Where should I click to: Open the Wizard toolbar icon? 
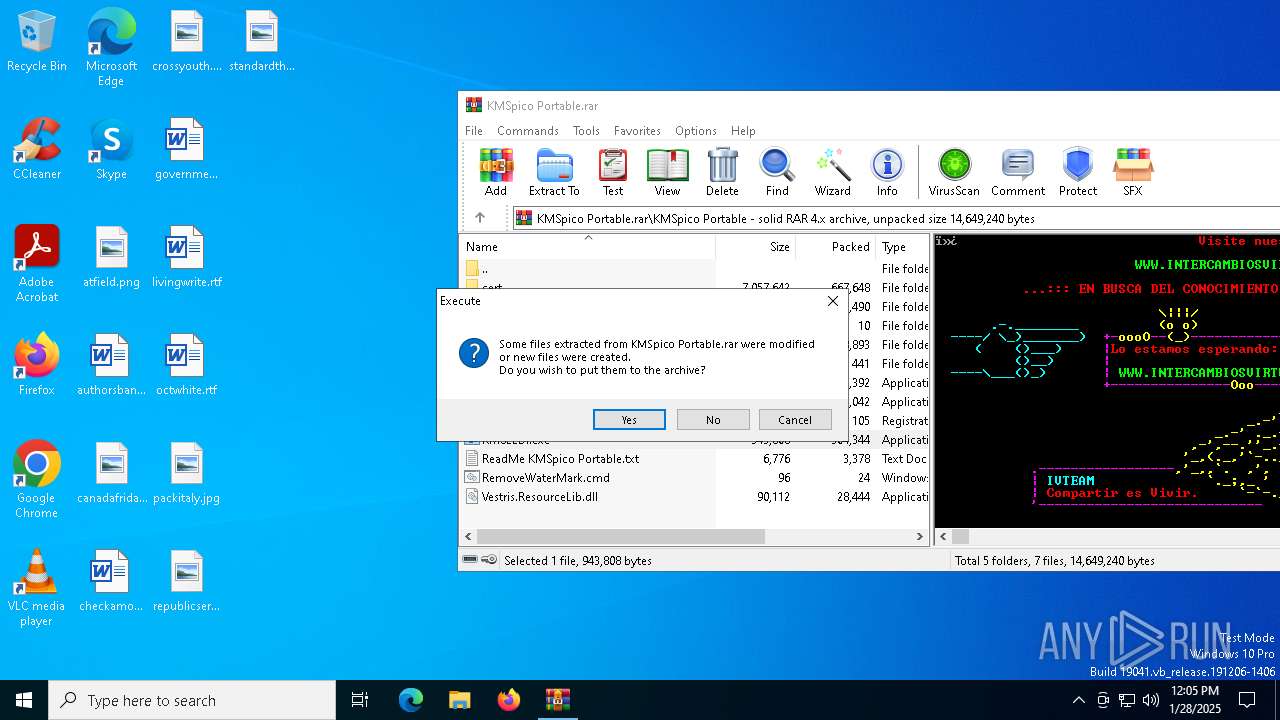(x=832, y=173)
